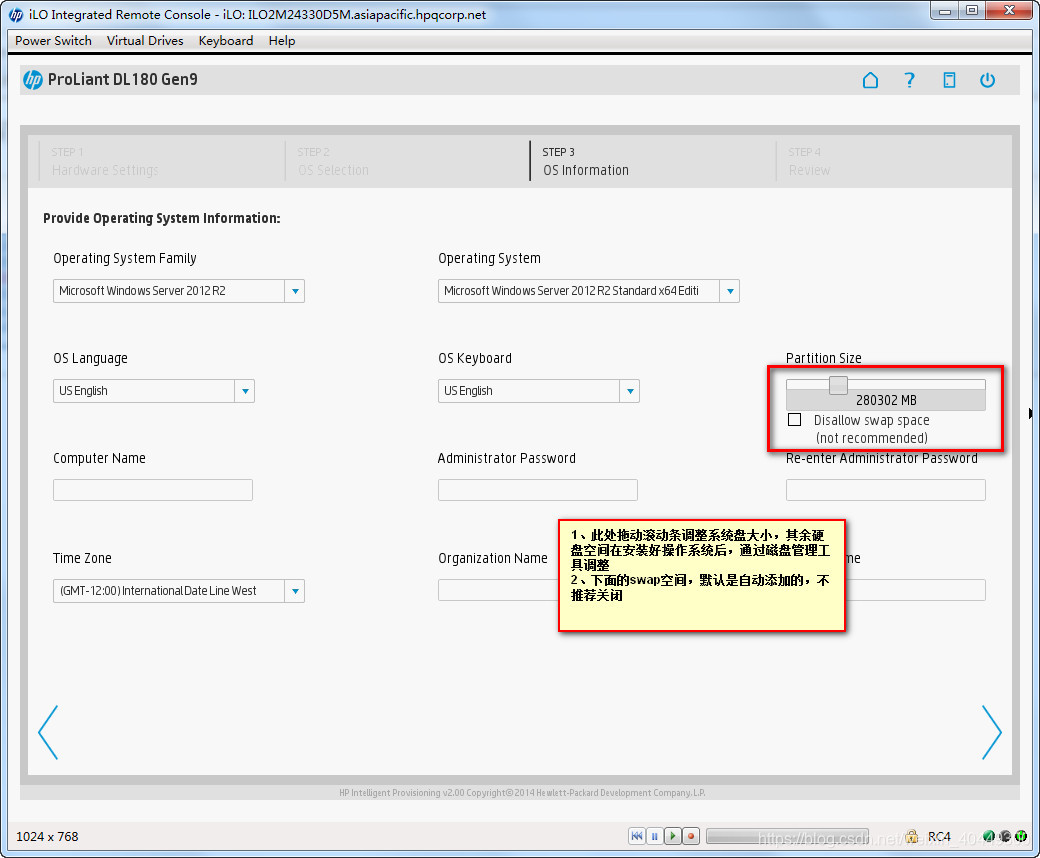
Task: Continue to next step with right arrow
Action: coord(992,732)
